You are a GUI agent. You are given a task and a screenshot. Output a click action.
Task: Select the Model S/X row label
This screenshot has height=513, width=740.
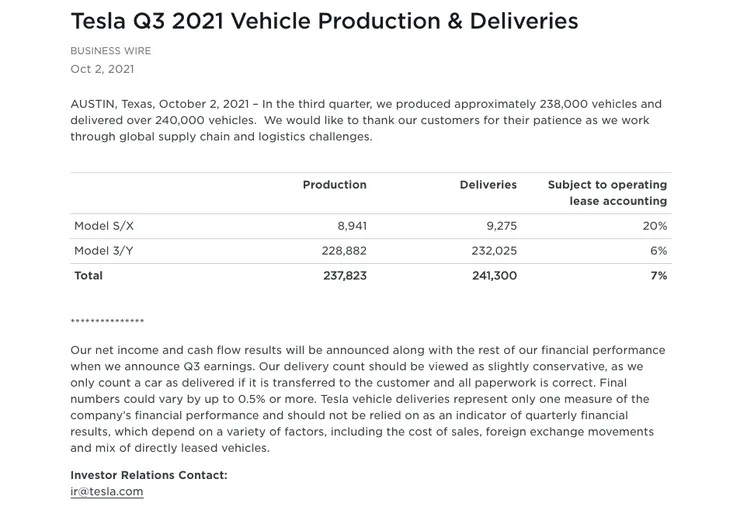tap(104, 226)
